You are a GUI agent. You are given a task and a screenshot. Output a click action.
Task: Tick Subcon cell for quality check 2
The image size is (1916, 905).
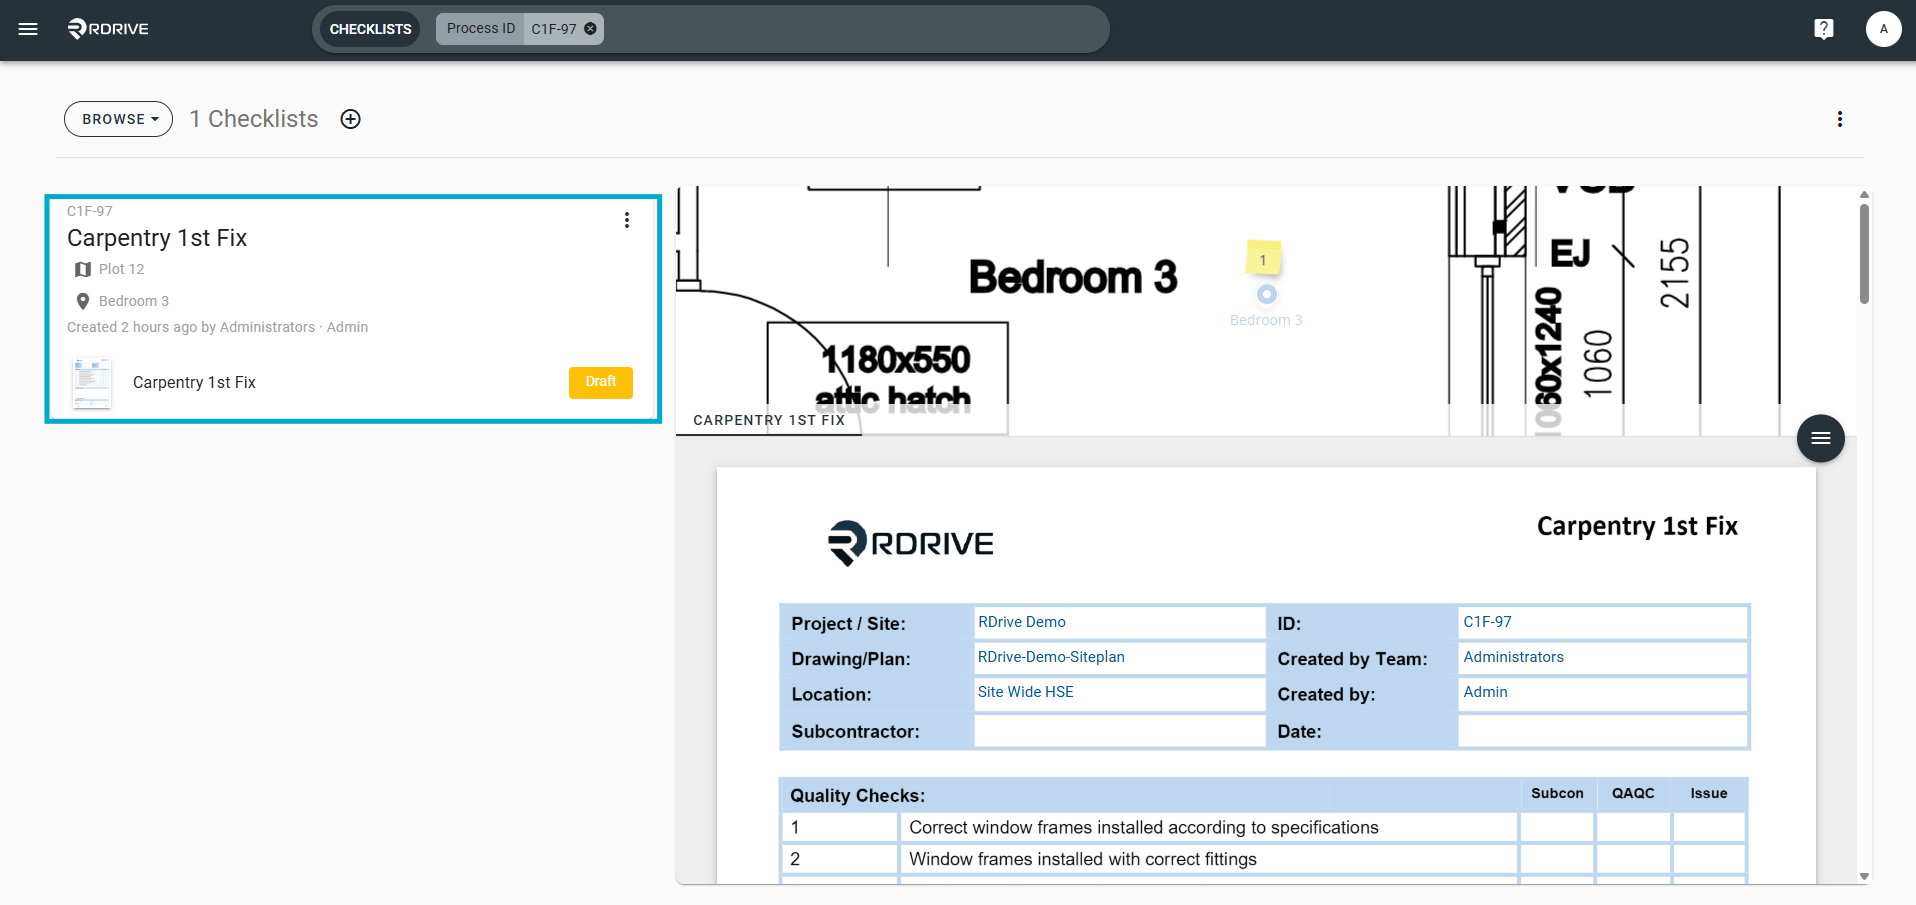click(x=1557, y=859)
